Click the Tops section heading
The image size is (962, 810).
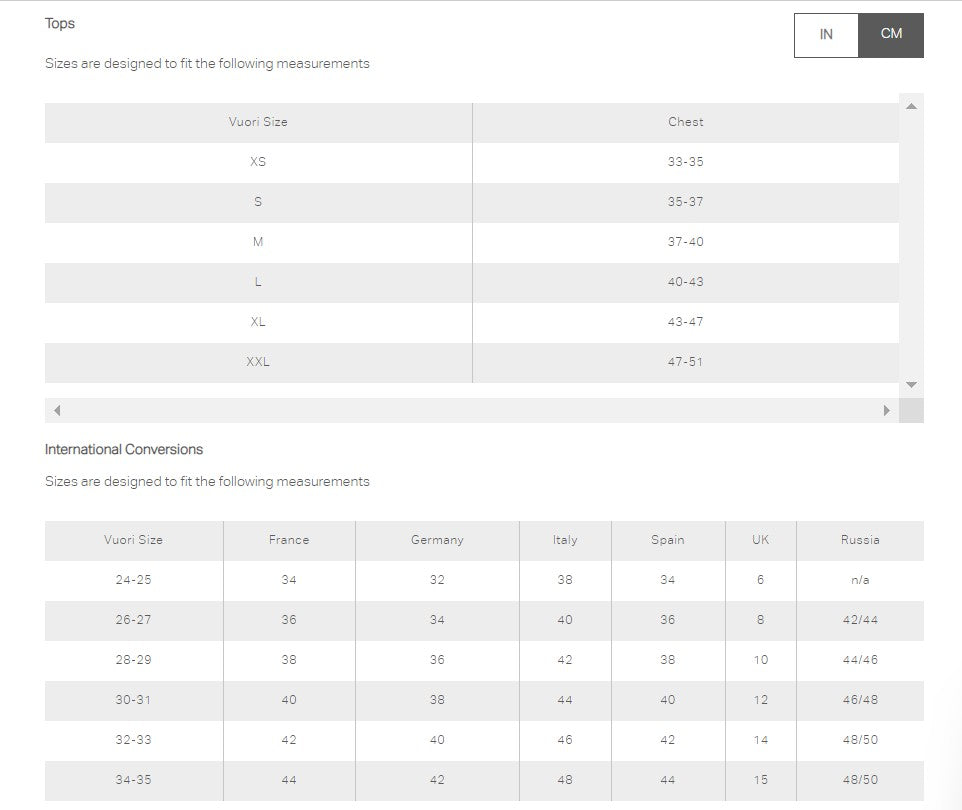60,23
